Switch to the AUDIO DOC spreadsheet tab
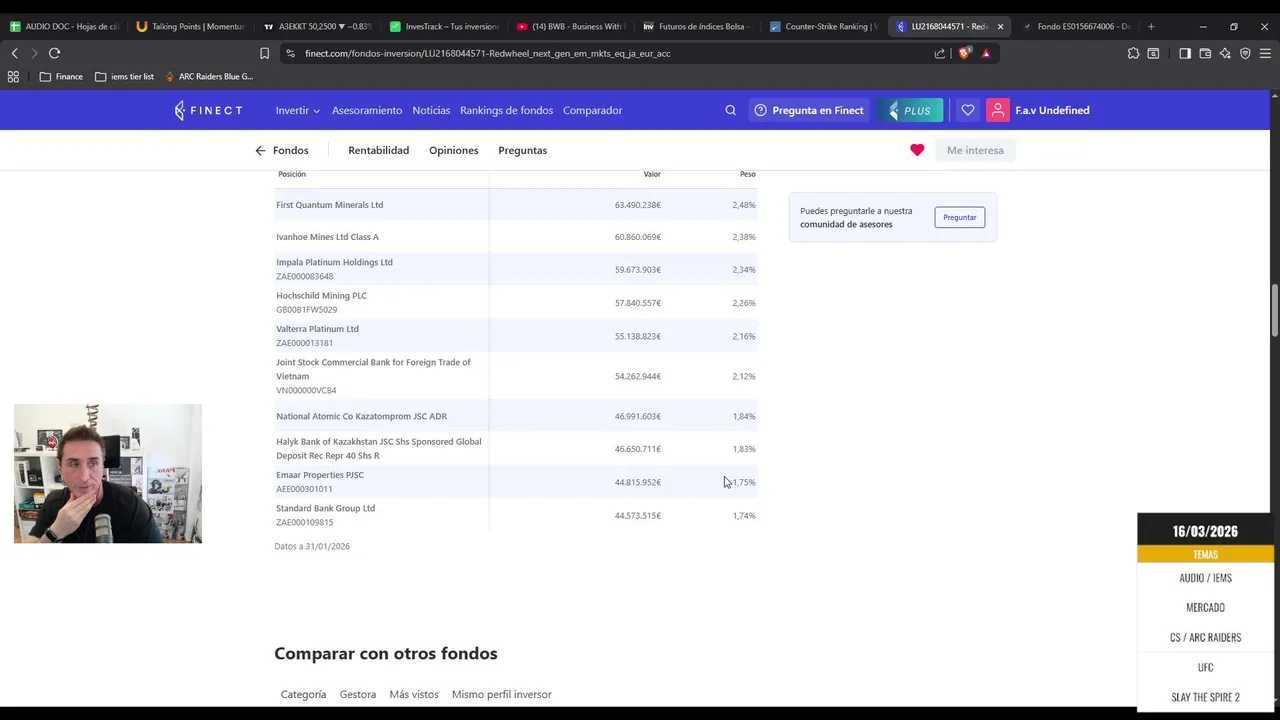 [64, 26]
